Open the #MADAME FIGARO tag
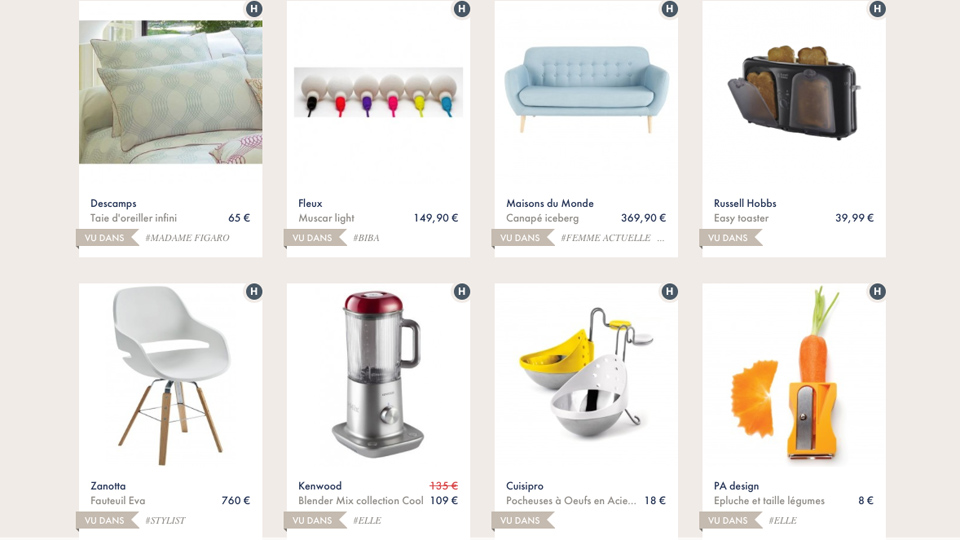 pos(187,238)
